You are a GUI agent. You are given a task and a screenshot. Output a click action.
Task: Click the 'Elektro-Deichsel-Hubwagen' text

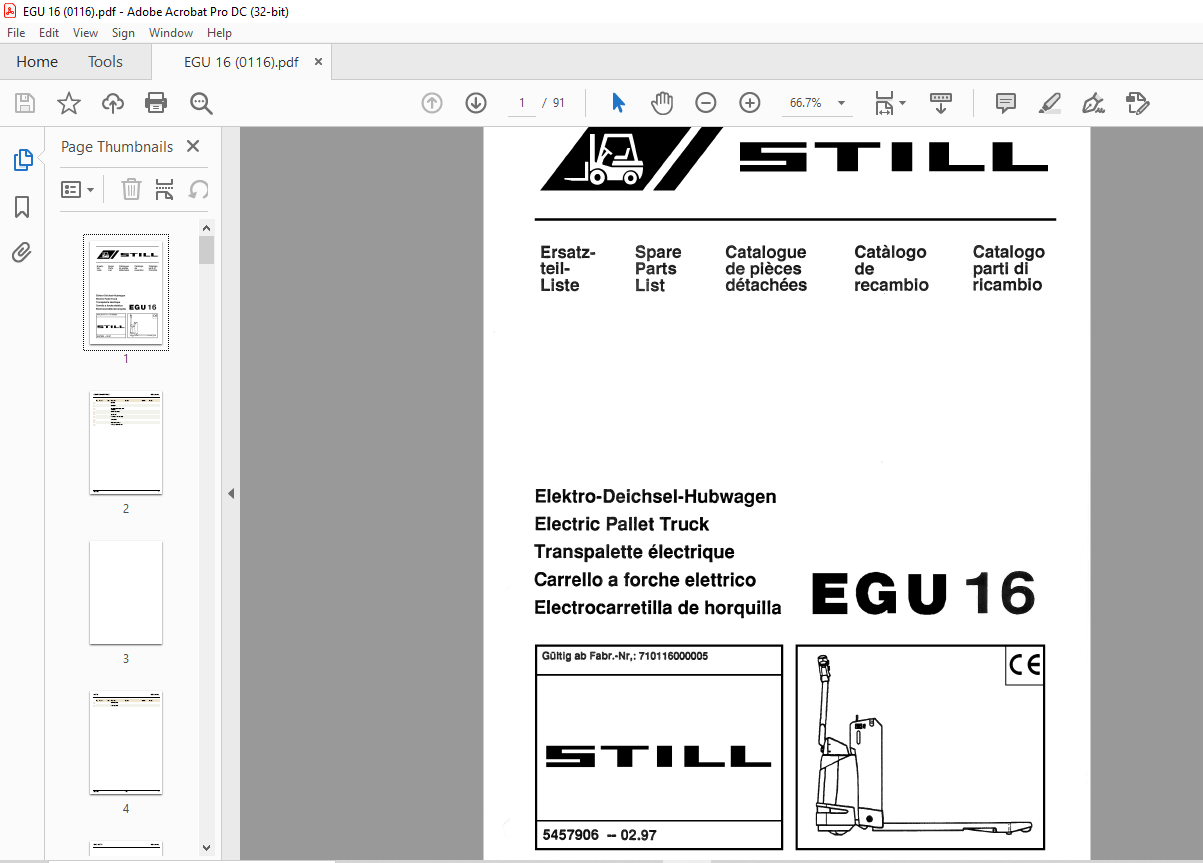pyautogui.click(x=655, y=497)
